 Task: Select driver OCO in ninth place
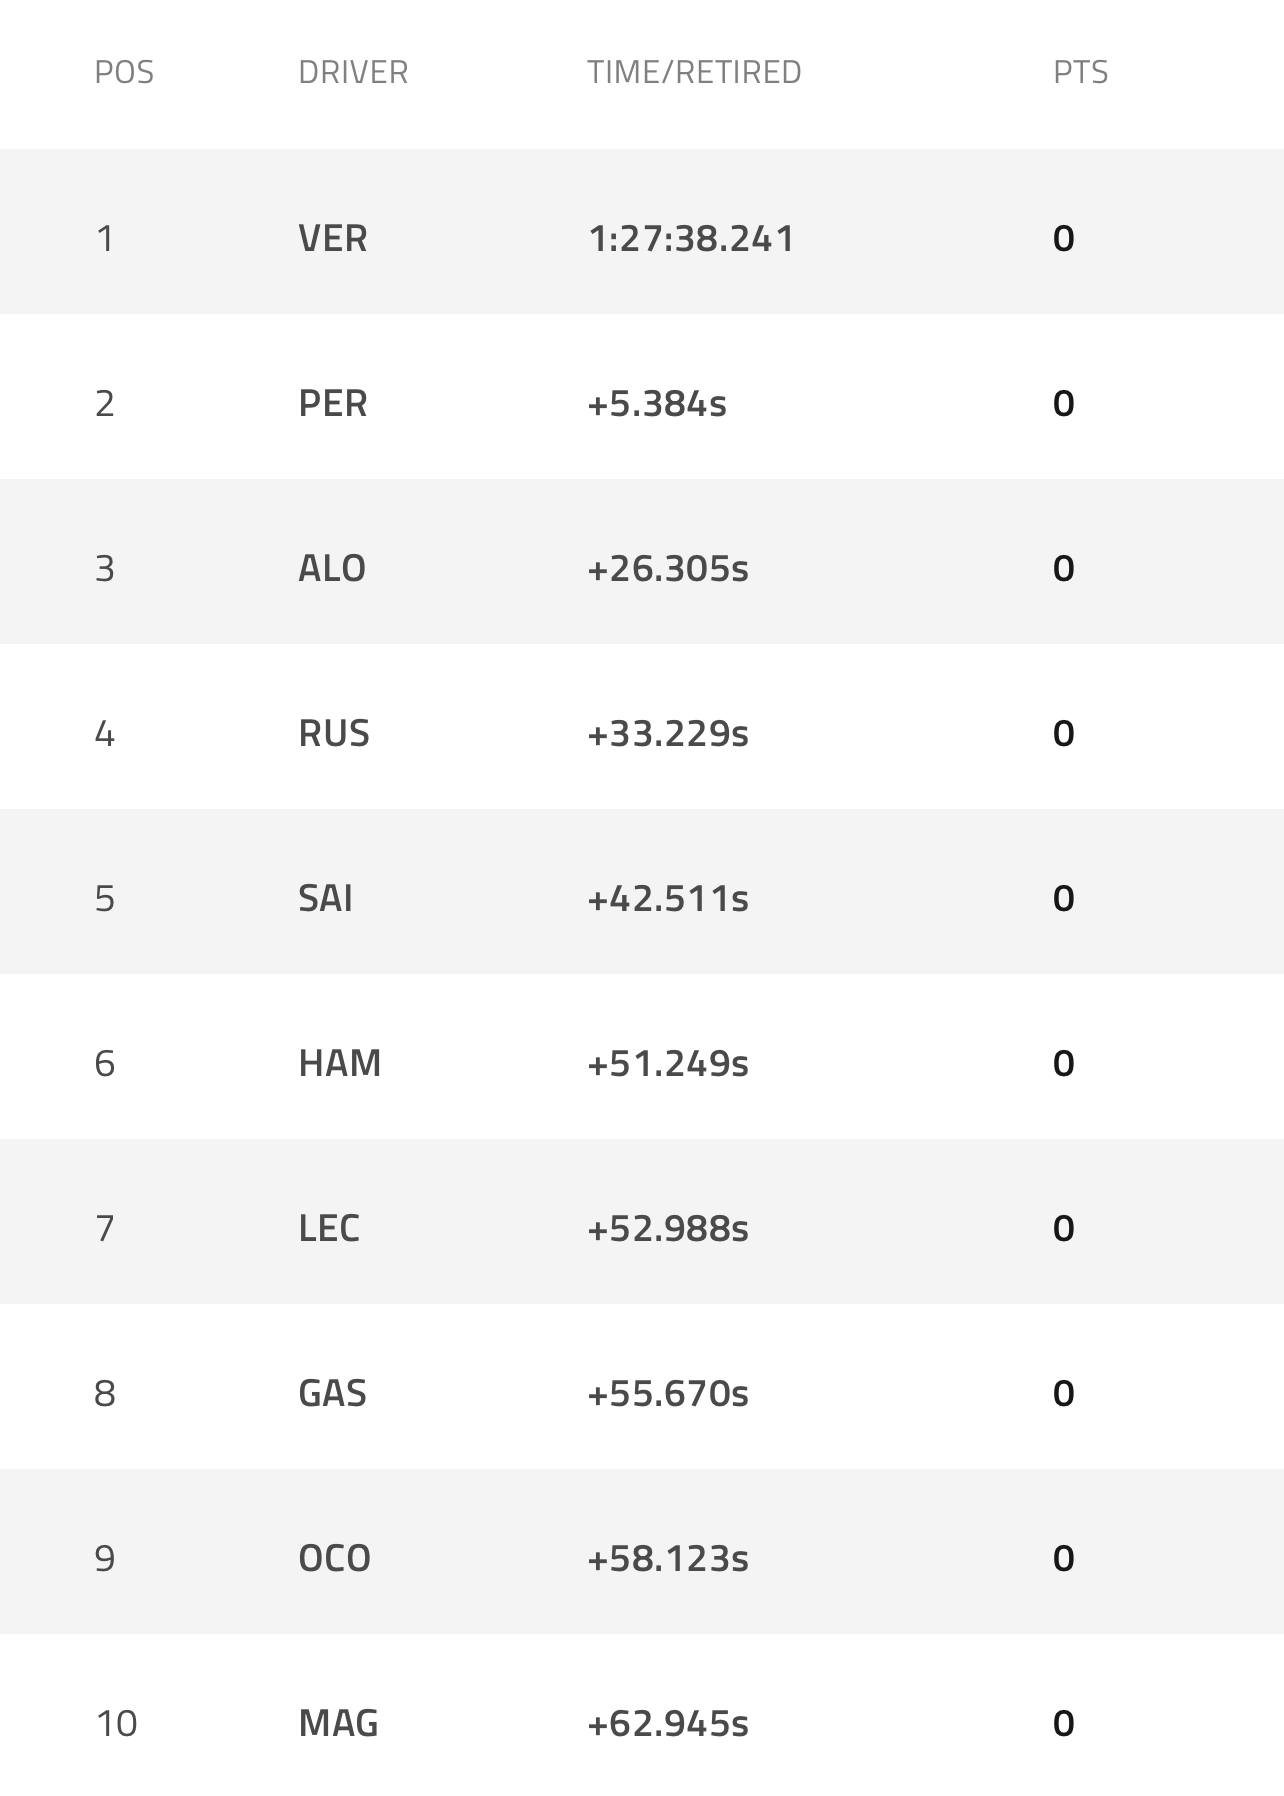(335, 1558)
